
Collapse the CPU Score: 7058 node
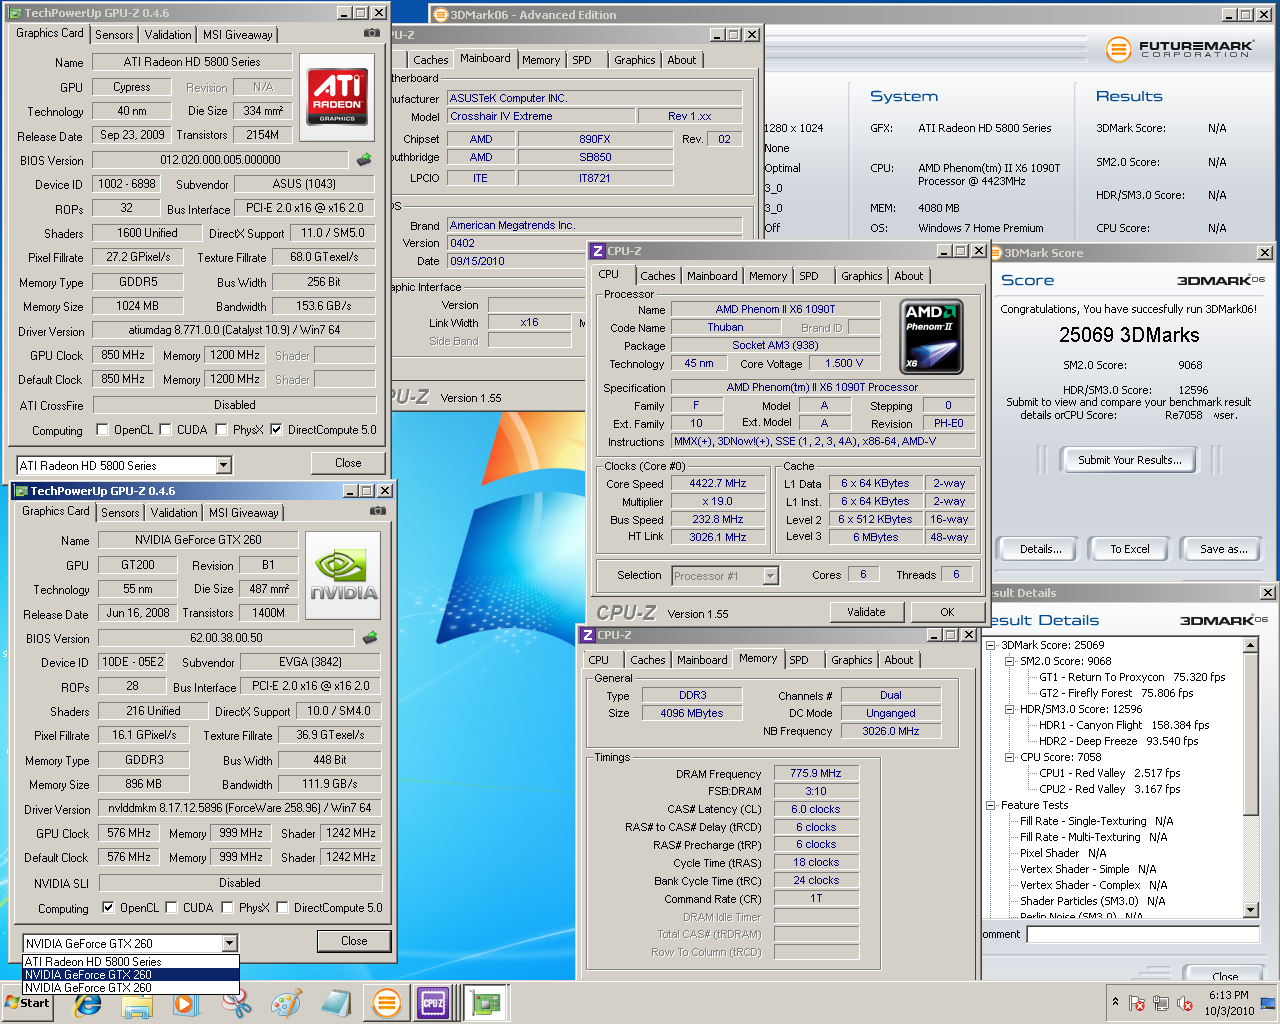[x=1010, y=757]
